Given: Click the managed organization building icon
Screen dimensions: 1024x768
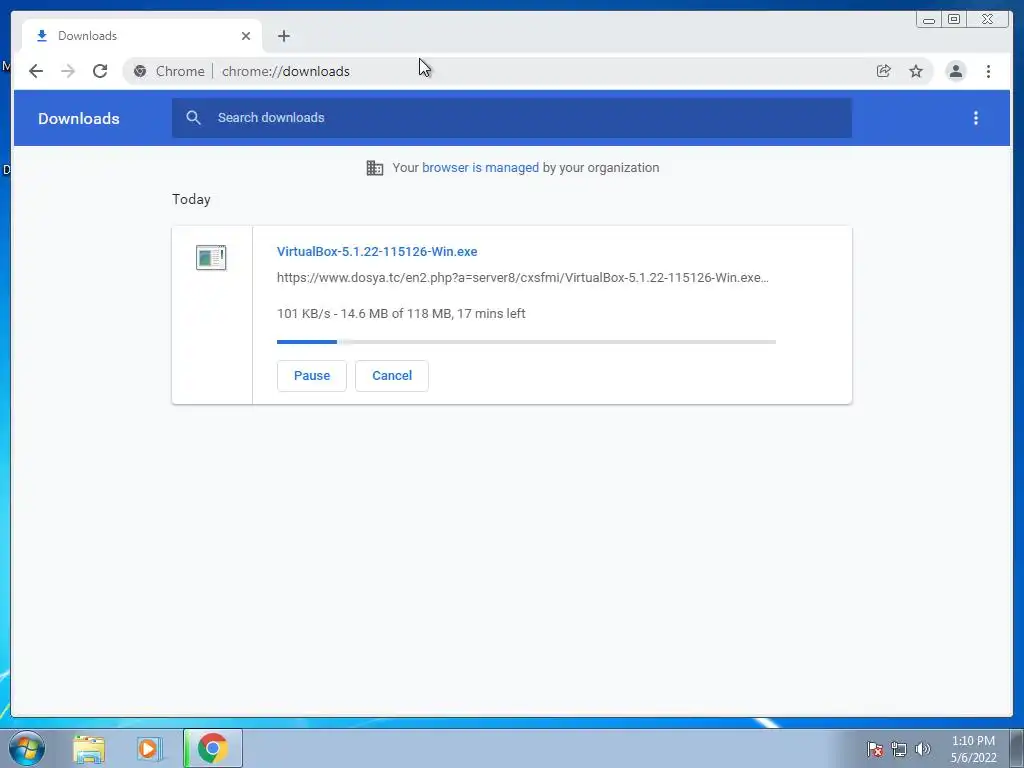Looking at the screenshot, I should [375, 168].
